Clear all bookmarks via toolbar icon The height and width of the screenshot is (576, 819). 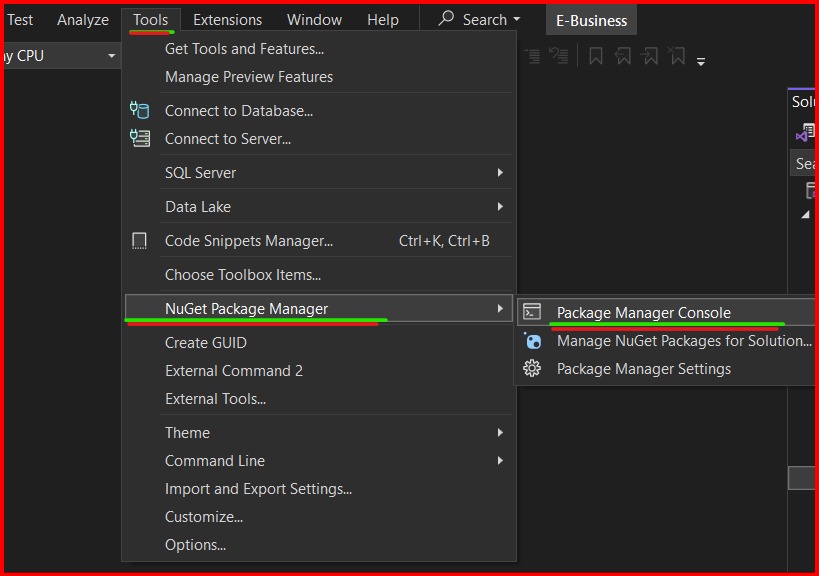tap(676, 57)
